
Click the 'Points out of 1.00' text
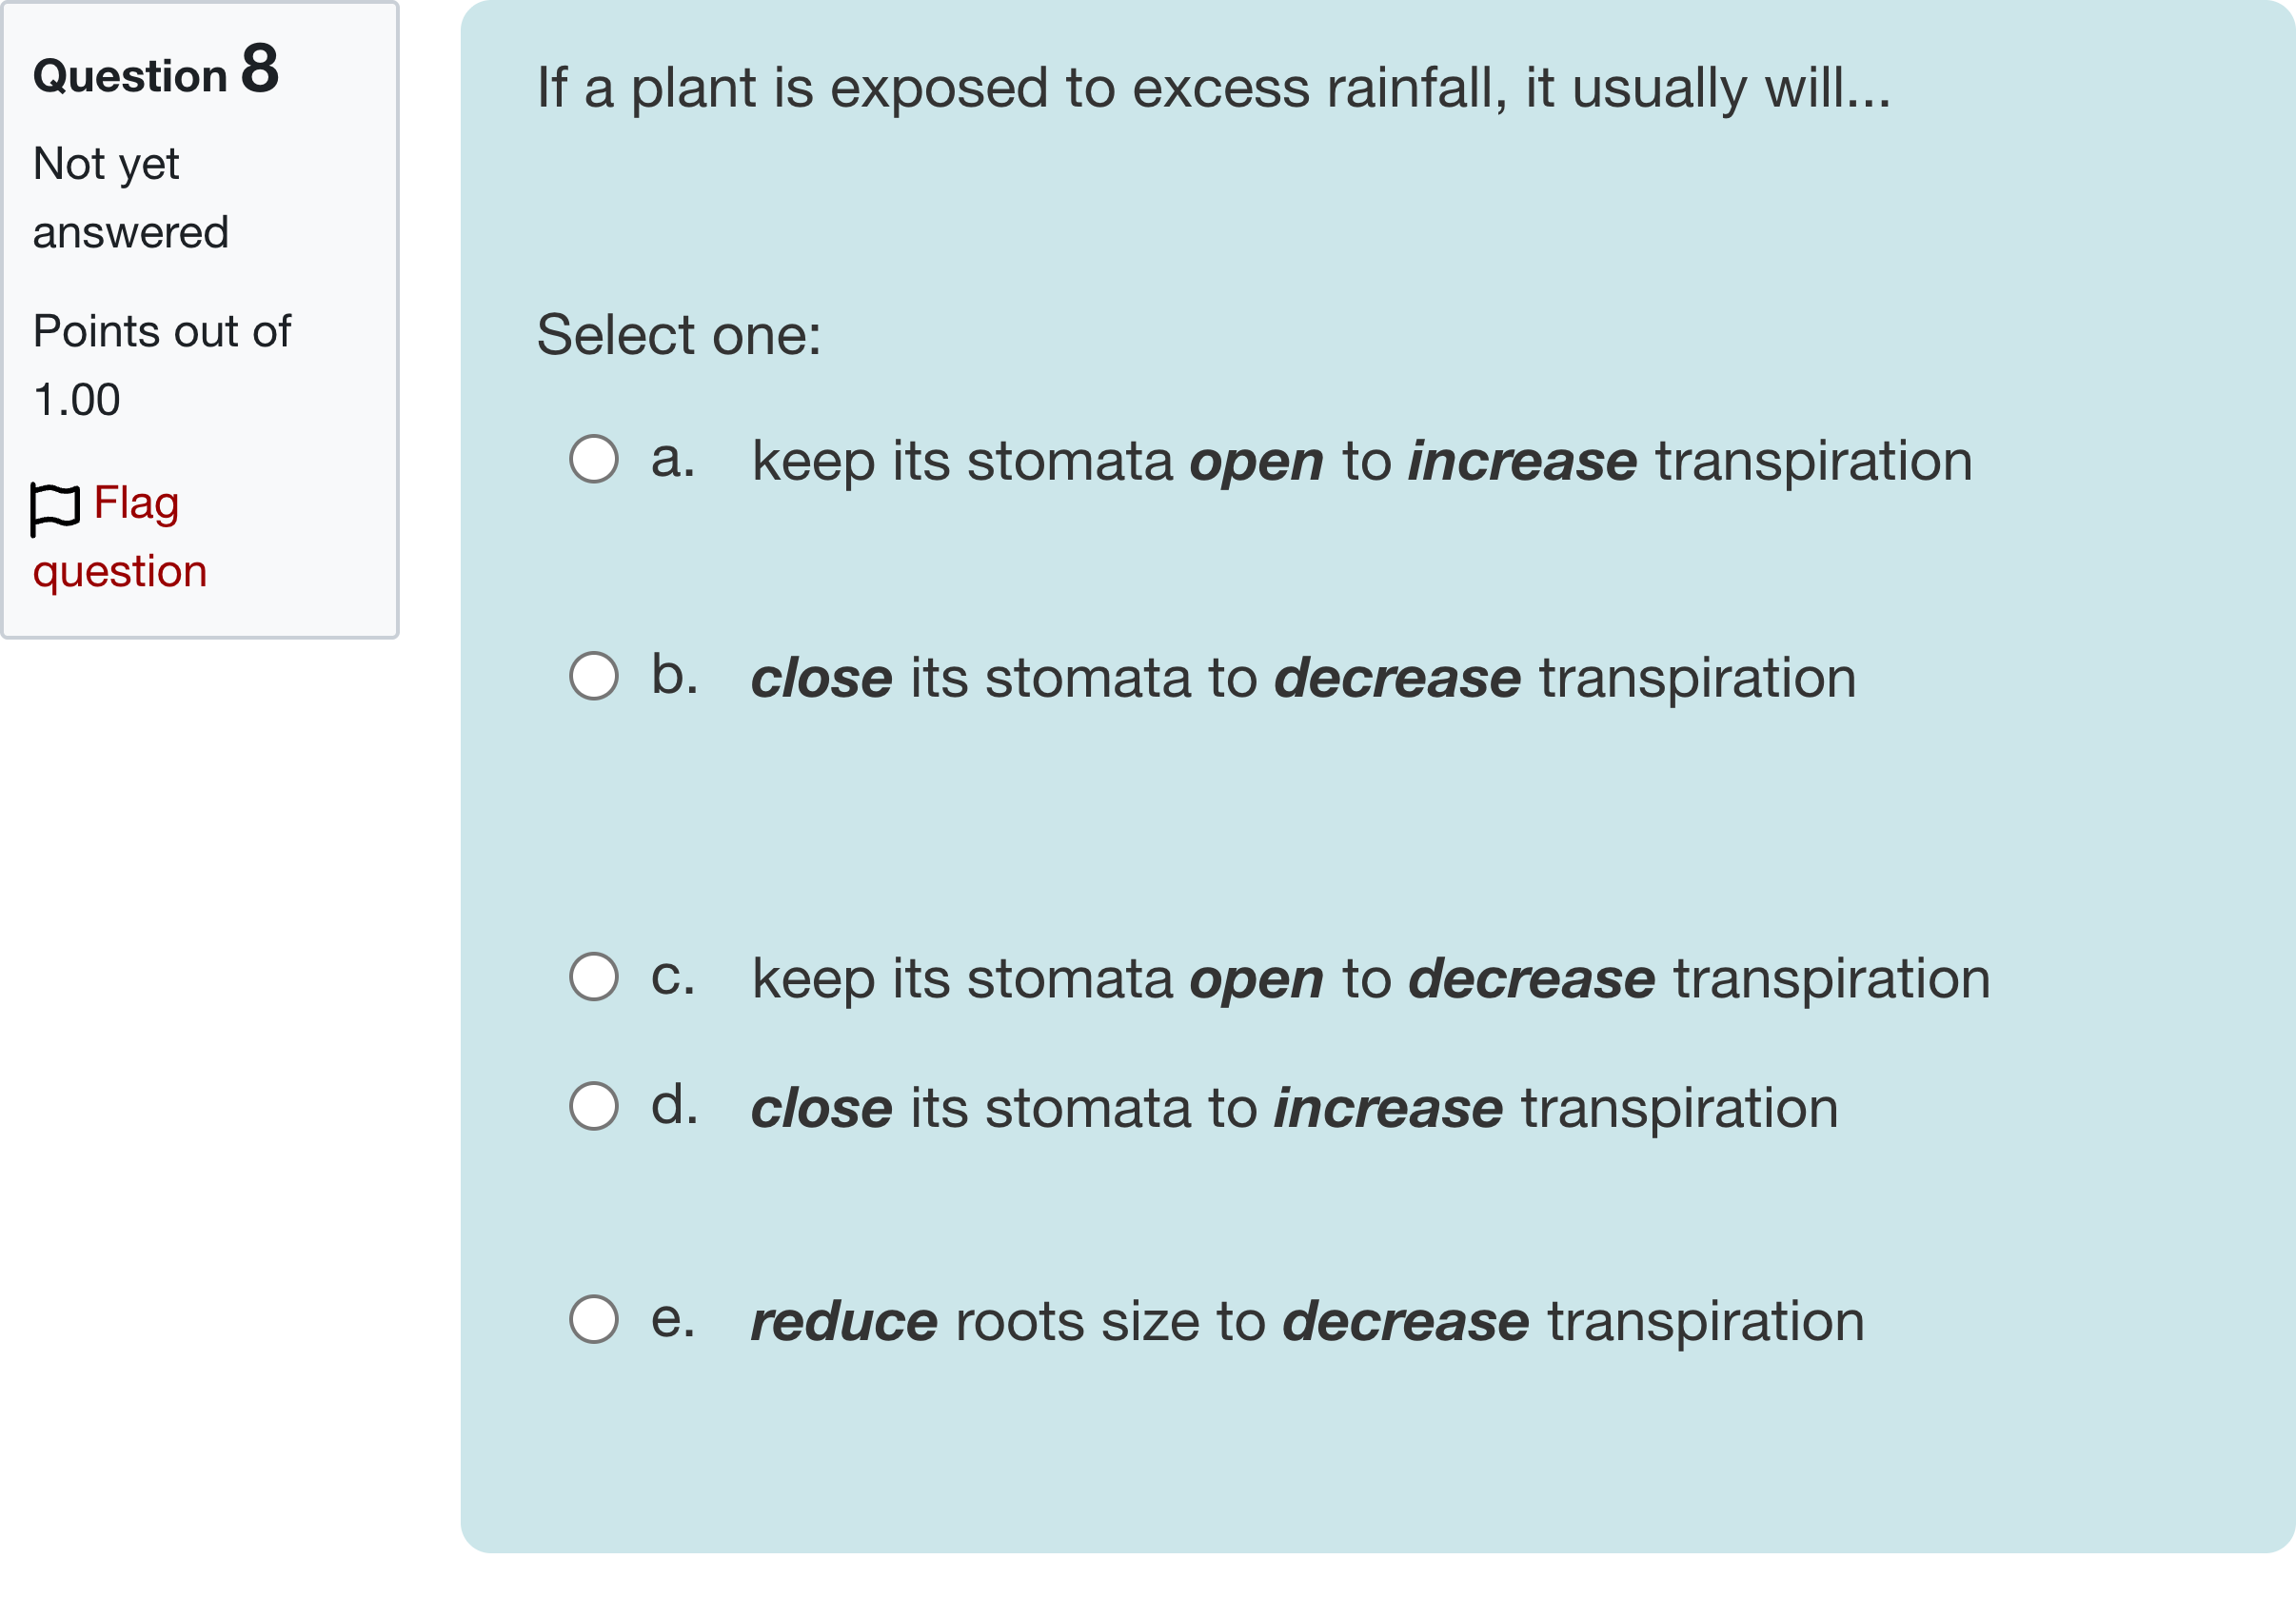(x=161, y=365)
